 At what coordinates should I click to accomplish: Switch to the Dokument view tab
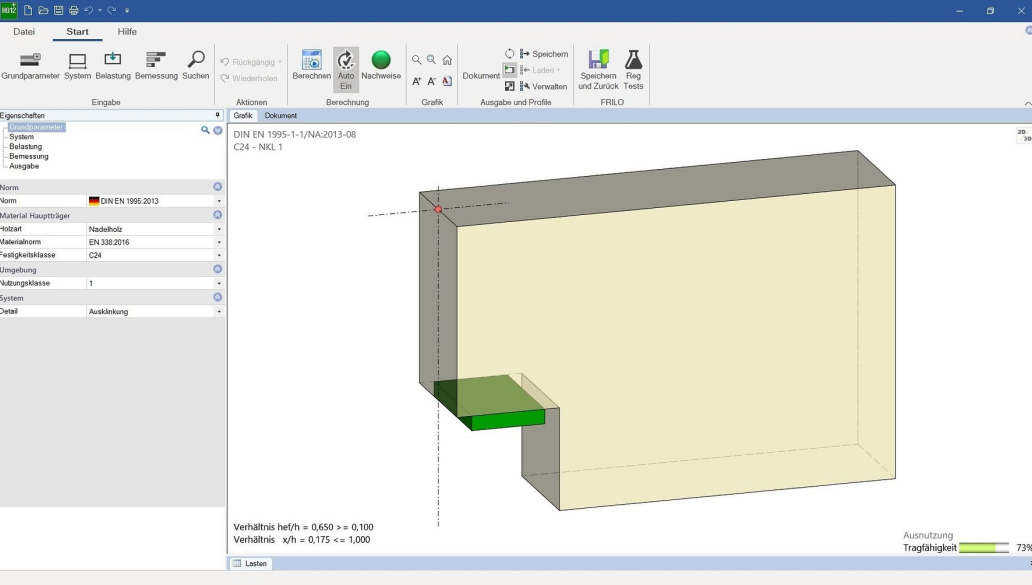[280, 116]
